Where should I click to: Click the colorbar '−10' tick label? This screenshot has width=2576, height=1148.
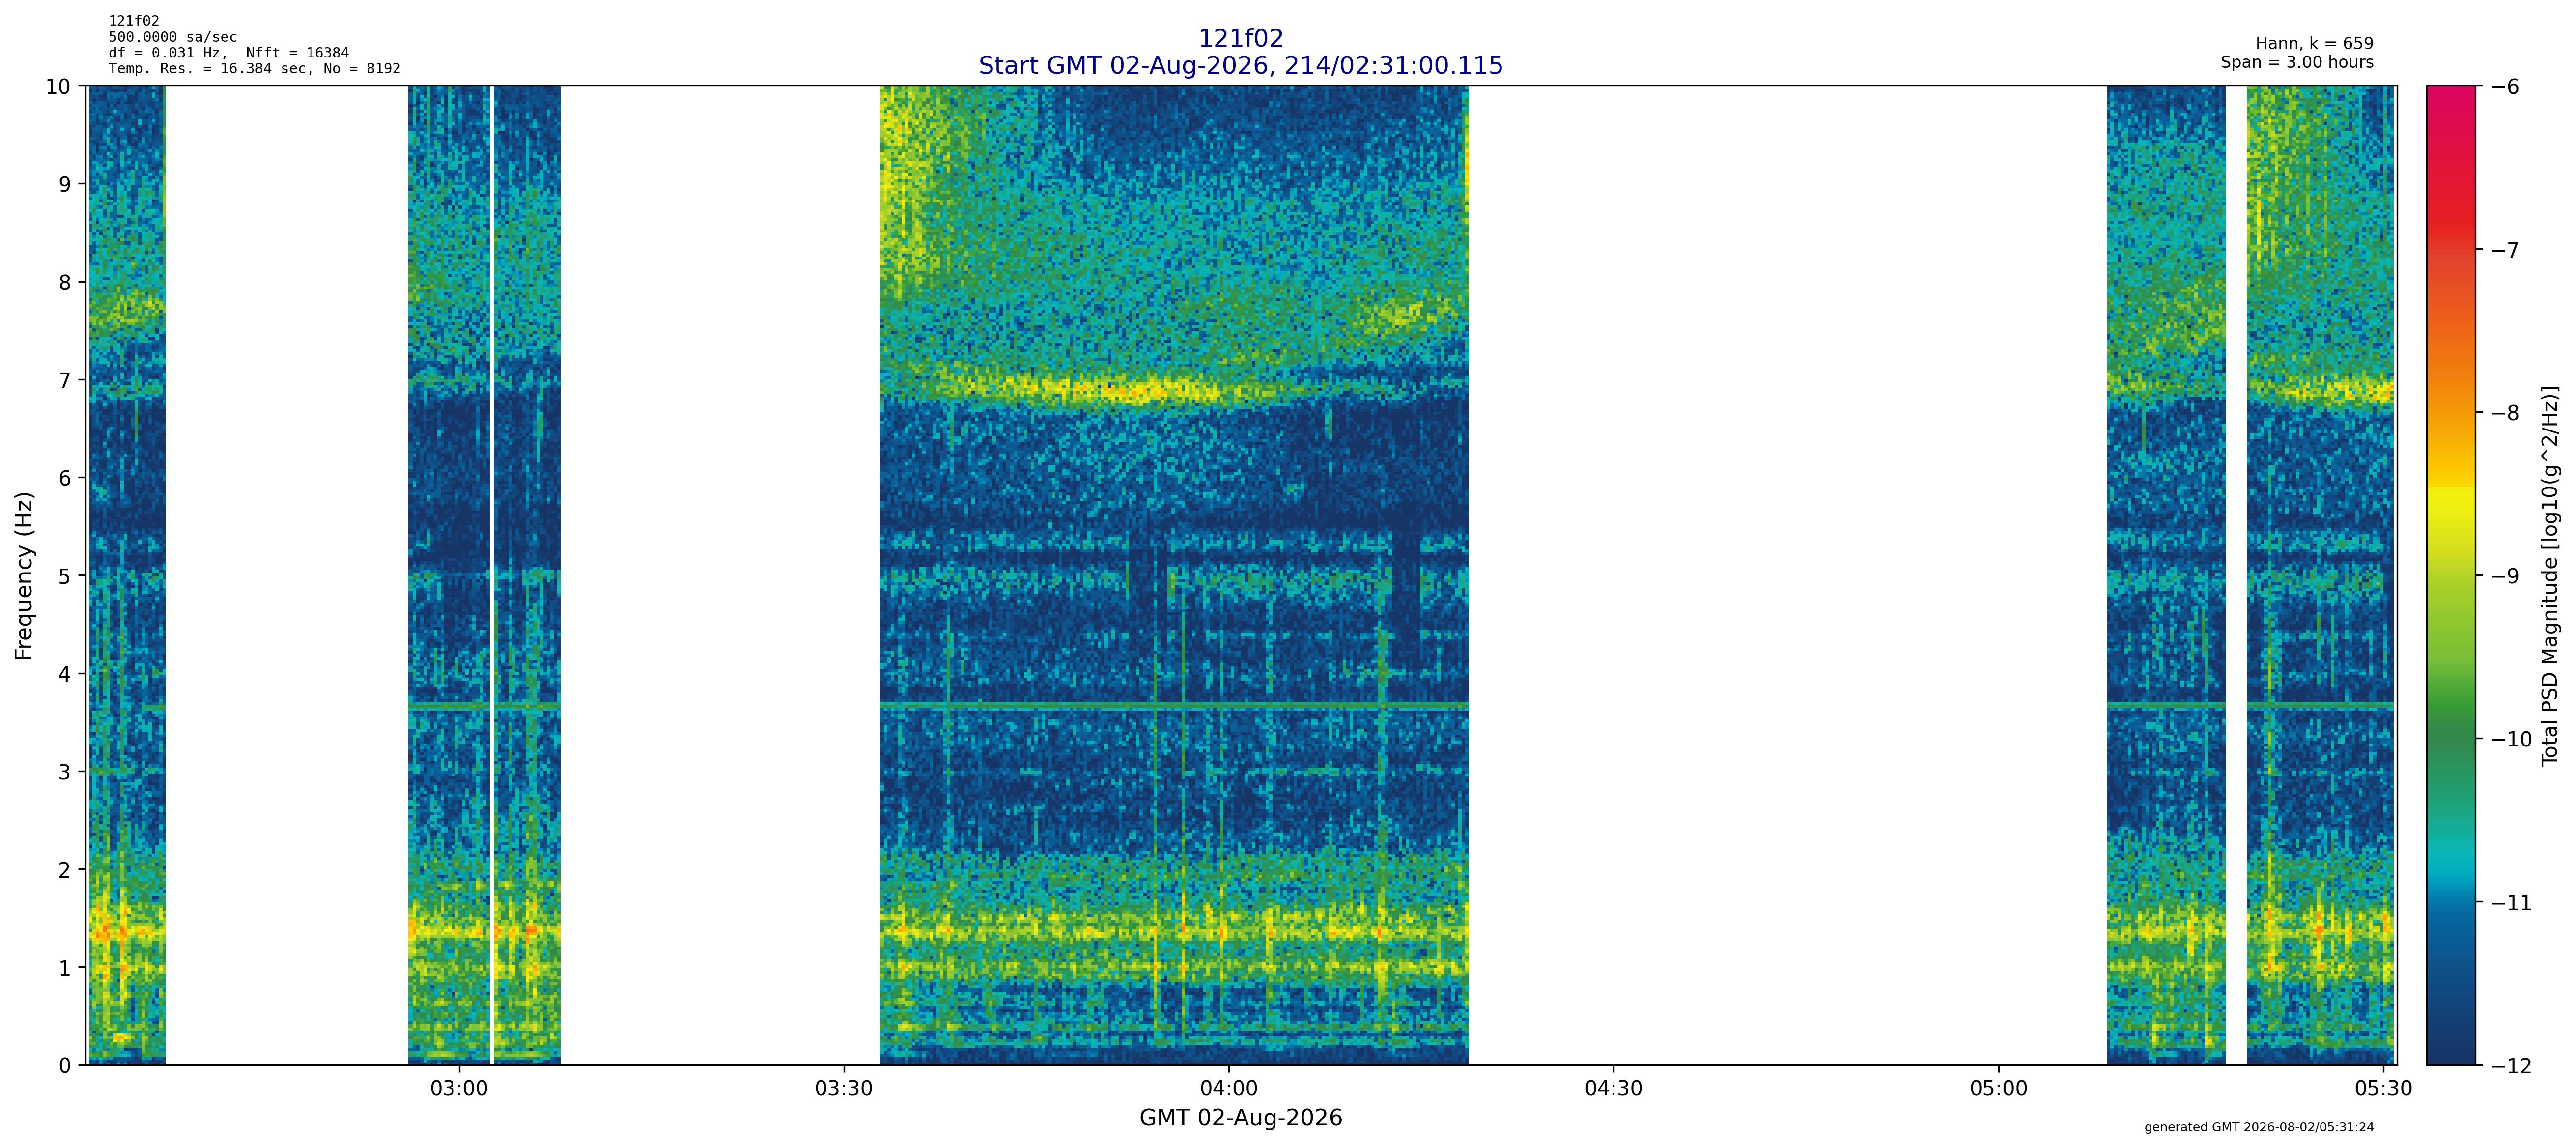(x=2511, y=739)
